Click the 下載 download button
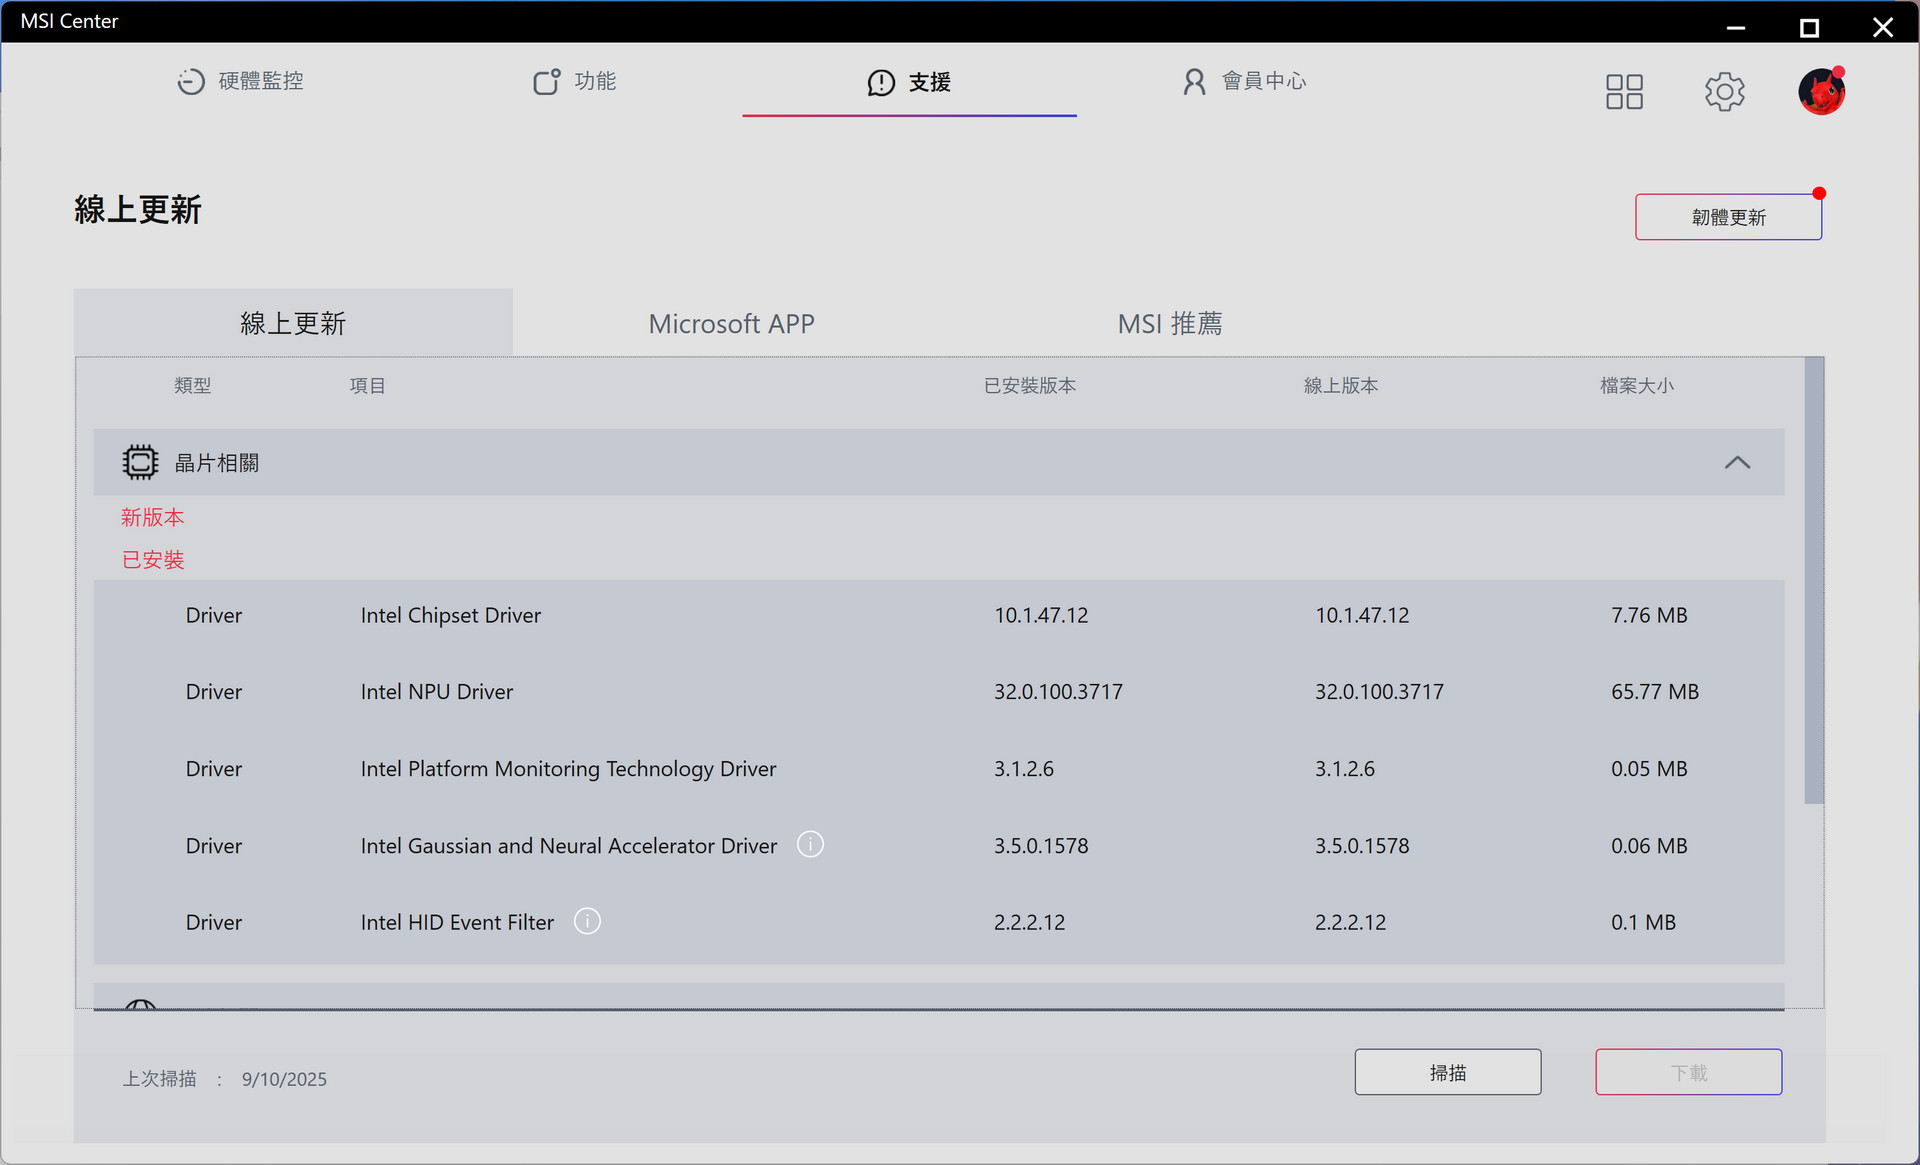Screen dimensions: 1920x1165 (1688, 1072)
